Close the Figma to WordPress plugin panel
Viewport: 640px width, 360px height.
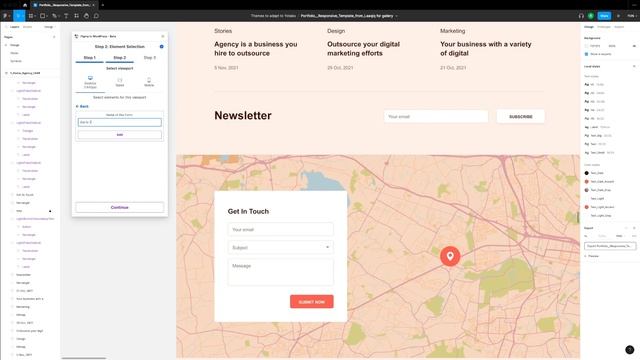click(x=162, y=36)
